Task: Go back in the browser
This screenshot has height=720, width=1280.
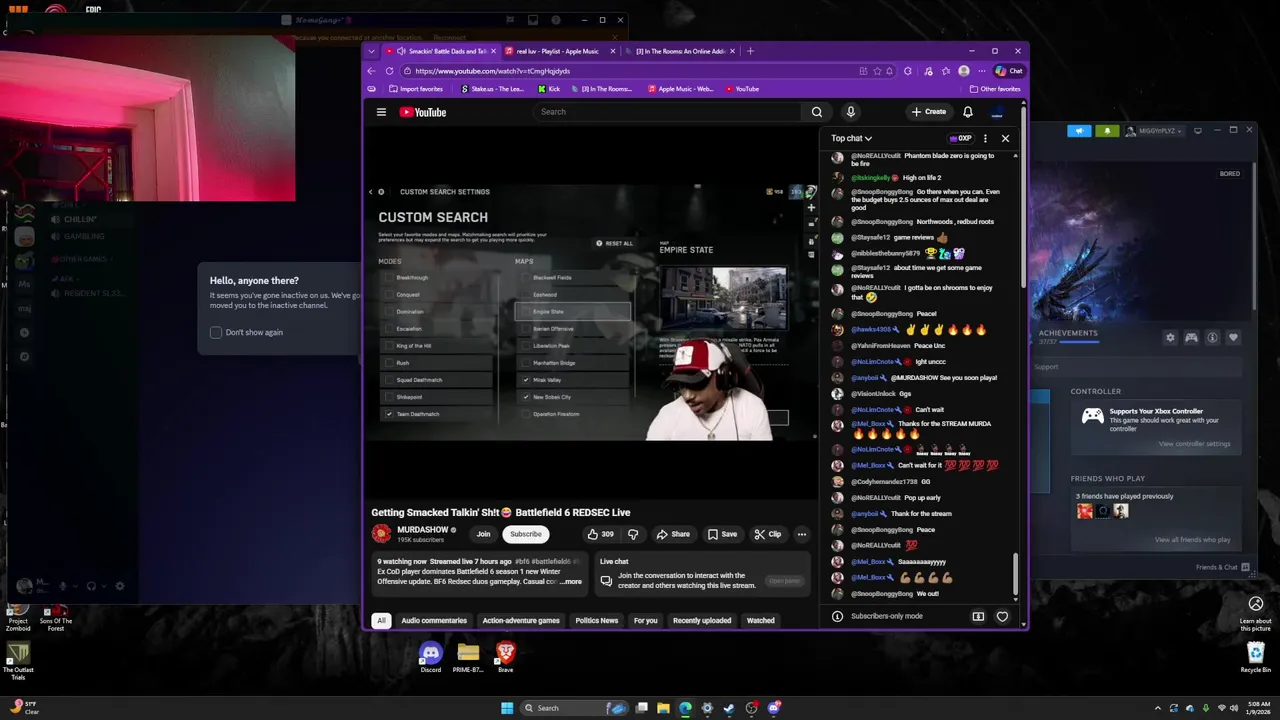Action: tap(371, 71)
